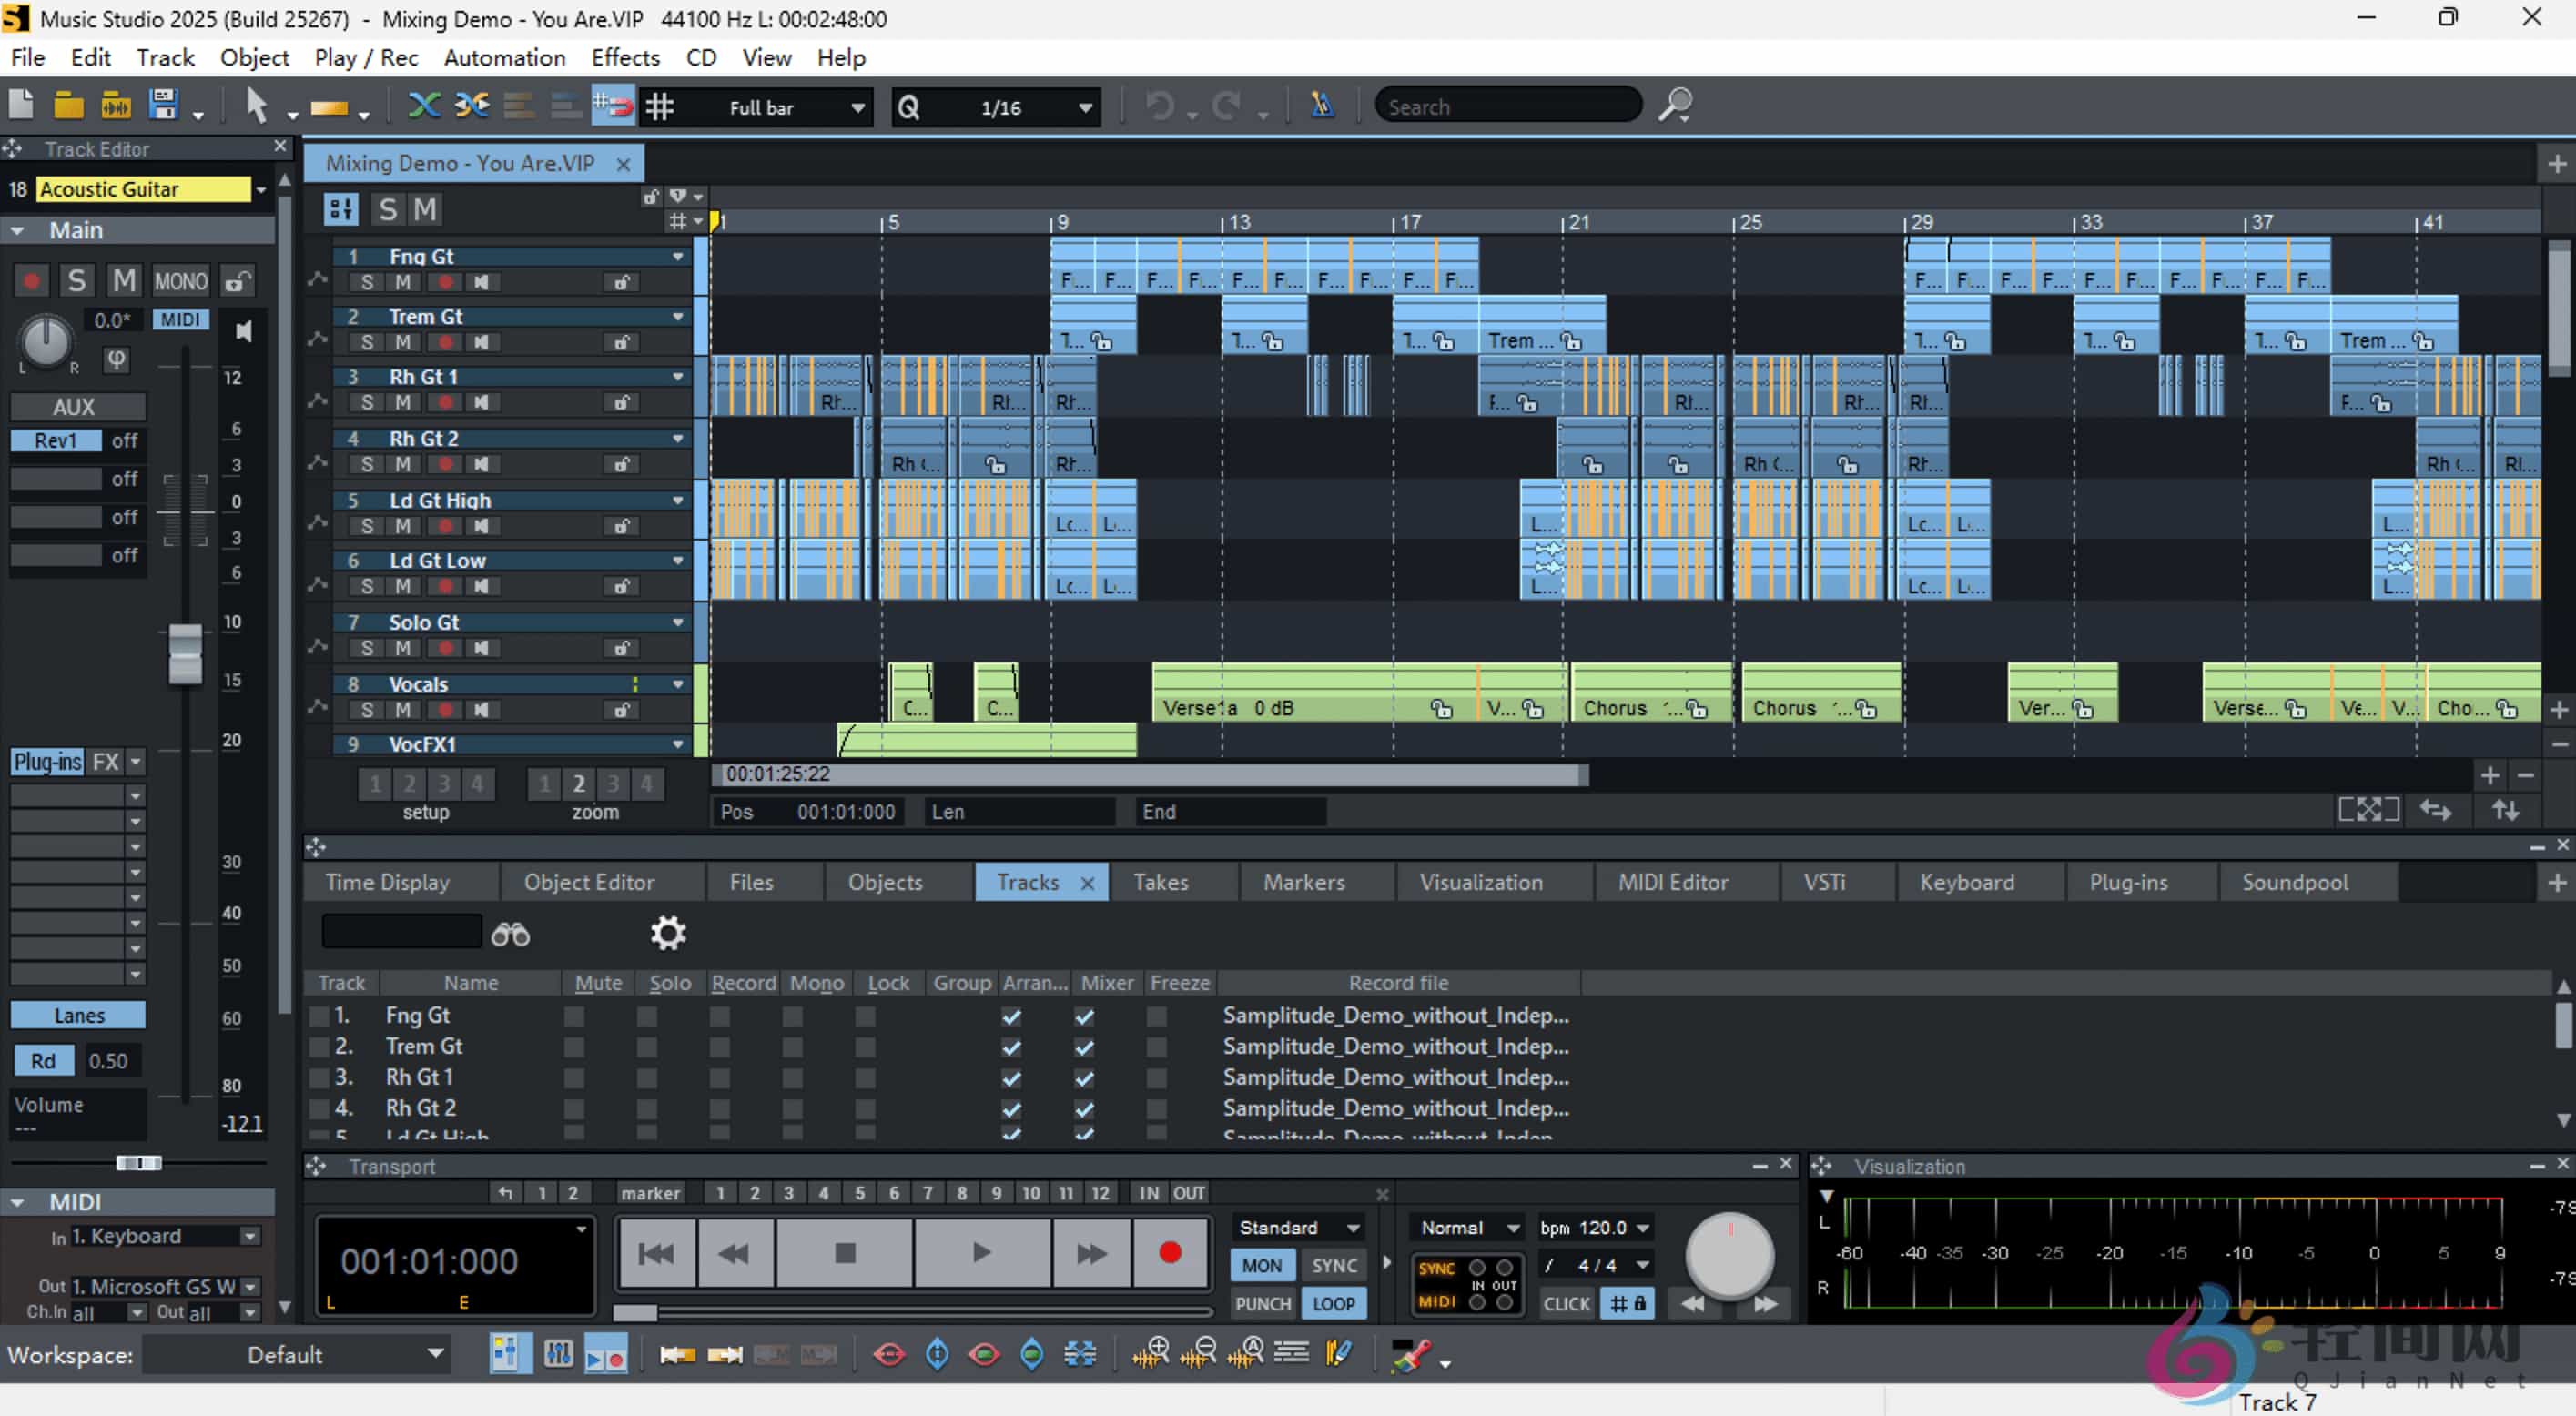Click the undo arrow icon
The image size is (2576, 1416).
1159,105
